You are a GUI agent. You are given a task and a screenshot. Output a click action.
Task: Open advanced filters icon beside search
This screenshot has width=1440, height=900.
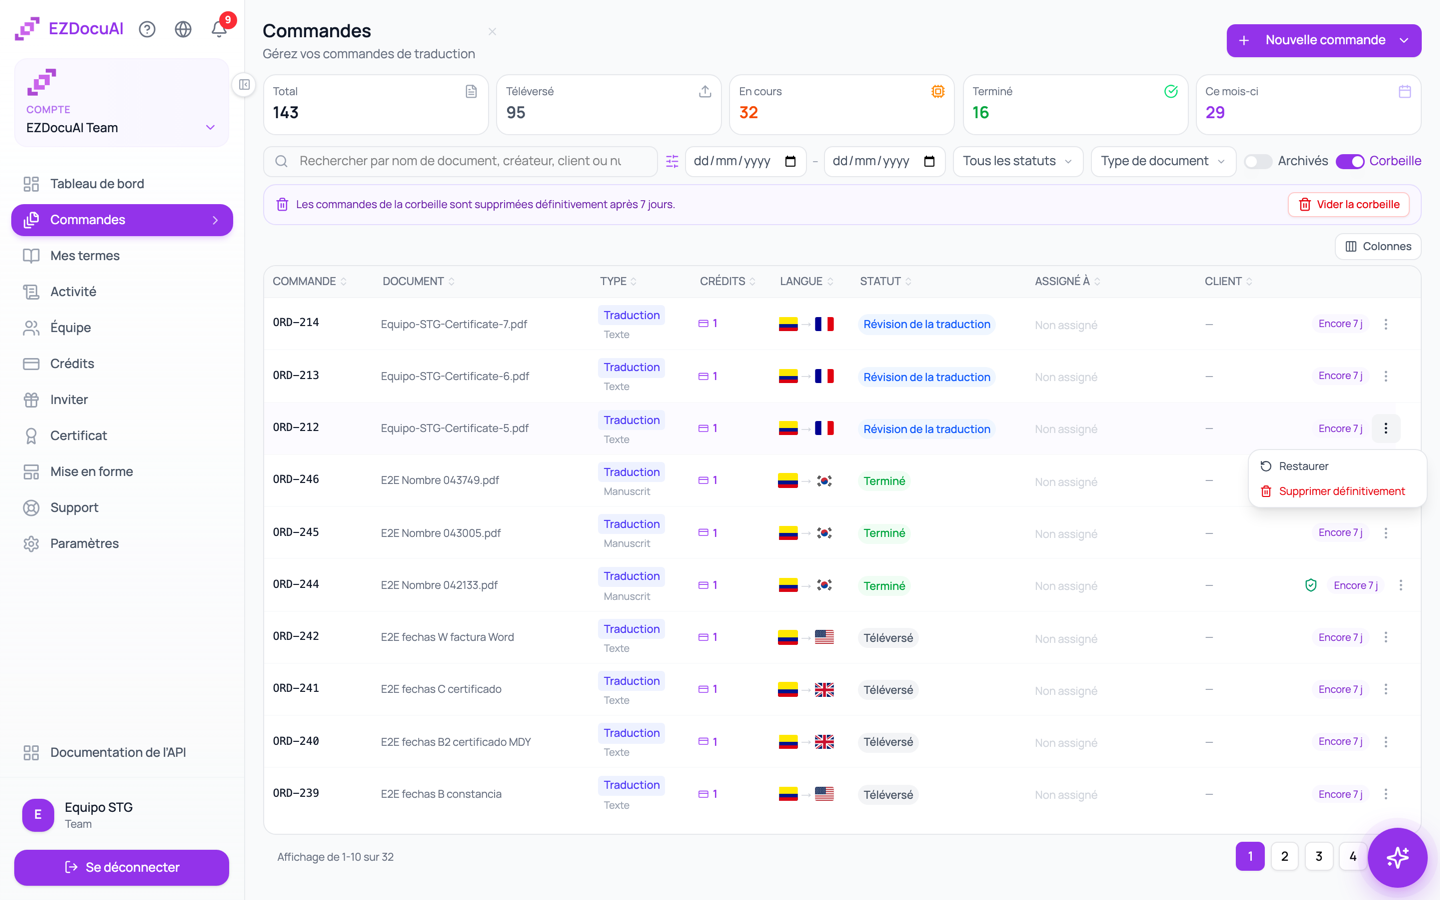pos(672,161)
